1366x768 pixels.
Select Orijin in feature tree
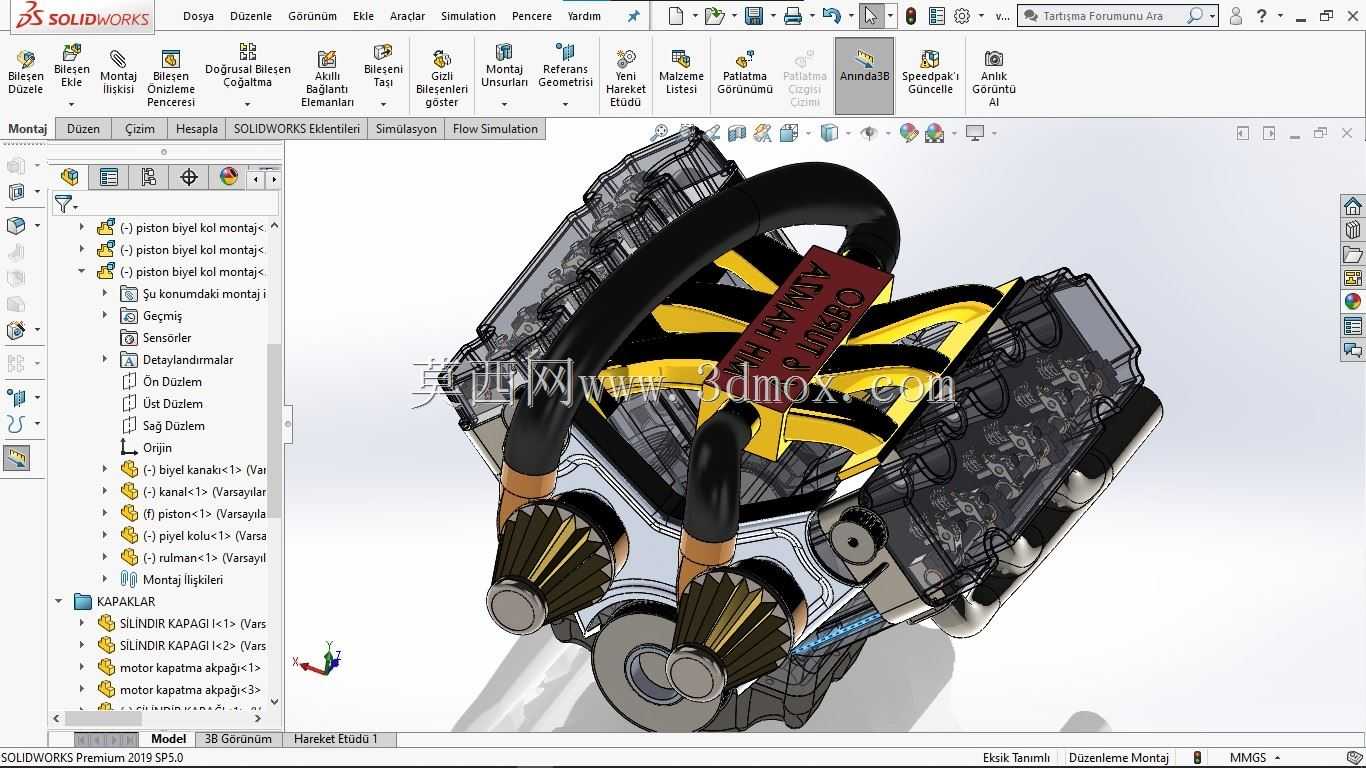tap(157, 448)
